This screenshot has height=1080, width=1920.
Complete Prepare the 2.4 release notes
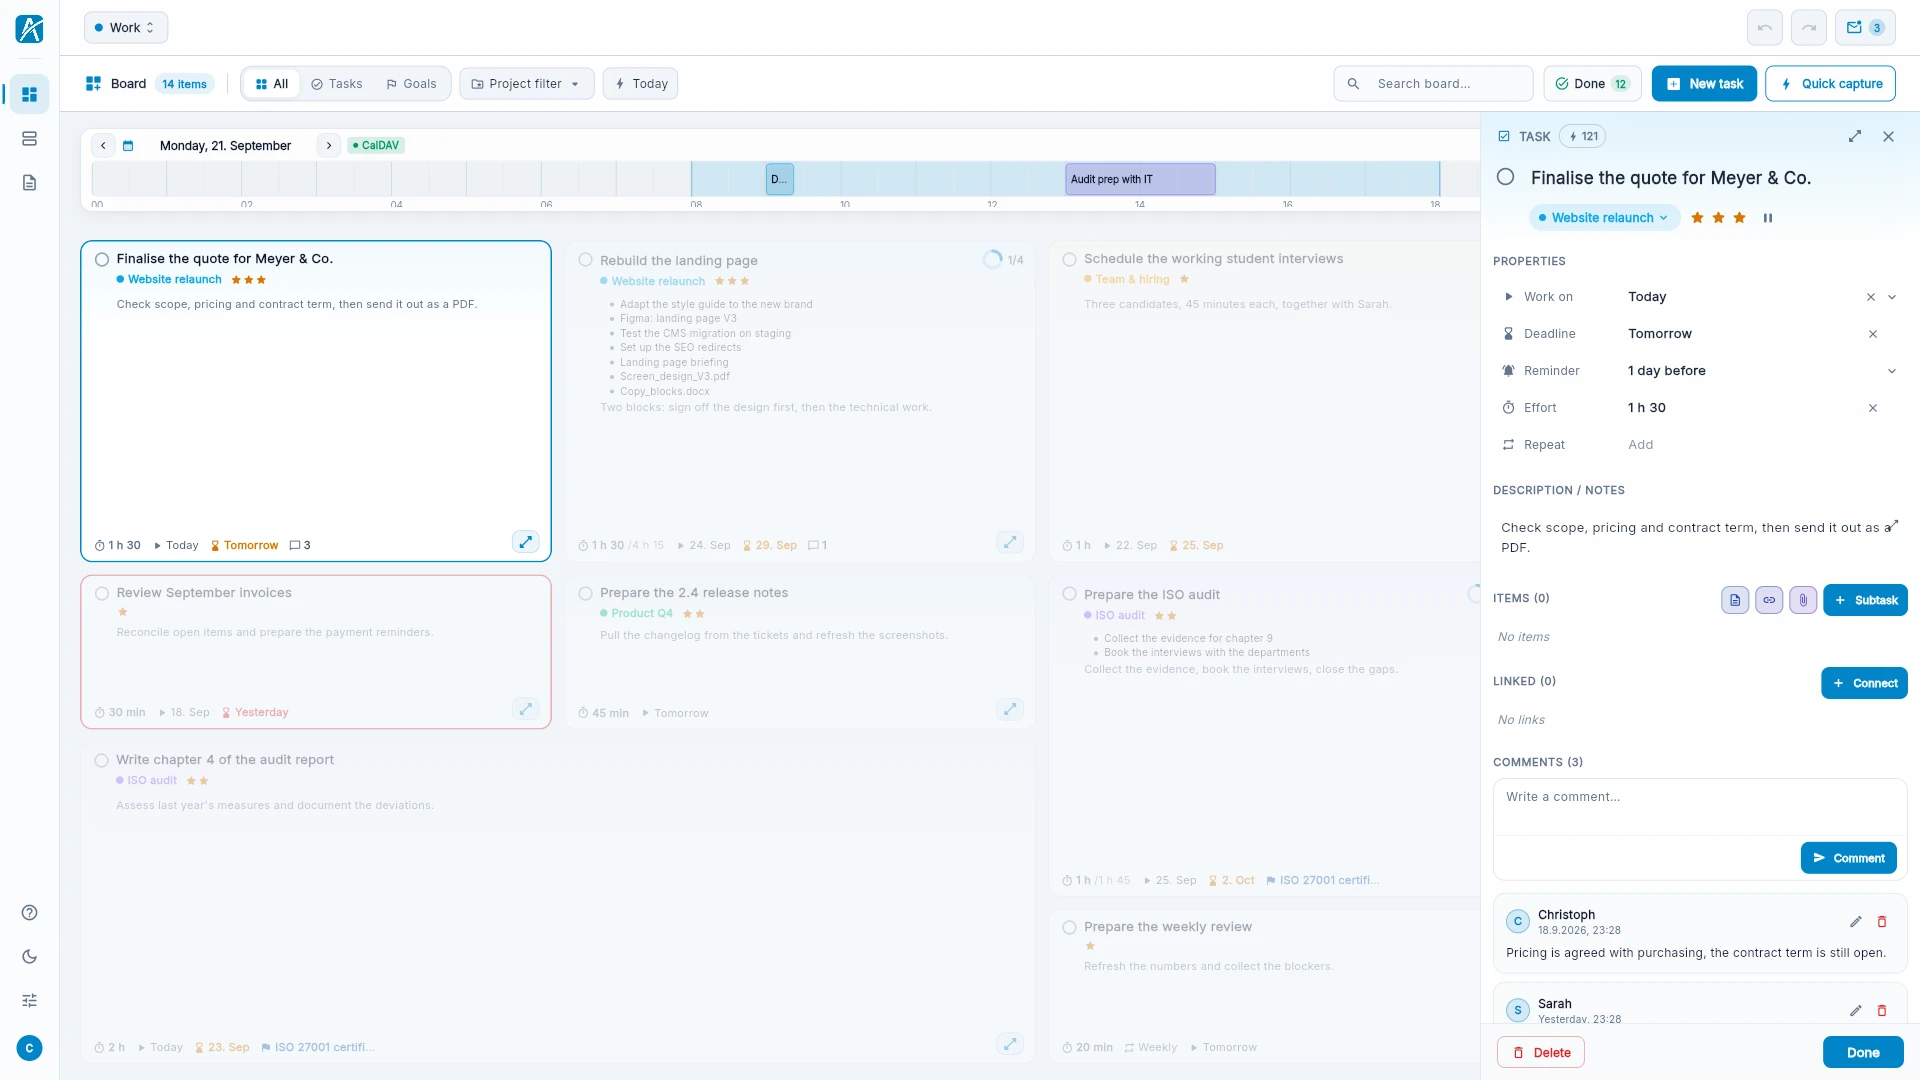[x=586, y=593]
